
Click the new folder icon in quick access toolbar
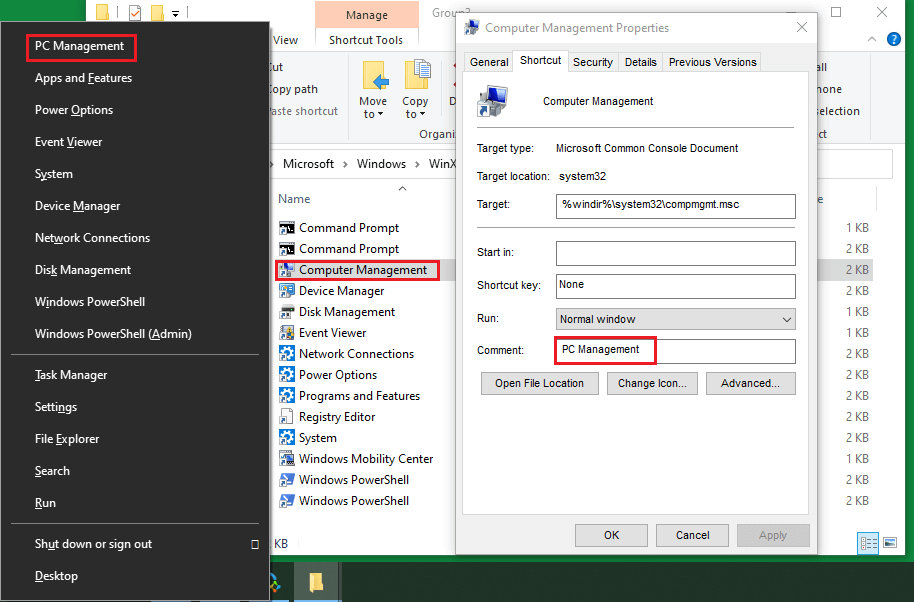[x=157, y=12]
